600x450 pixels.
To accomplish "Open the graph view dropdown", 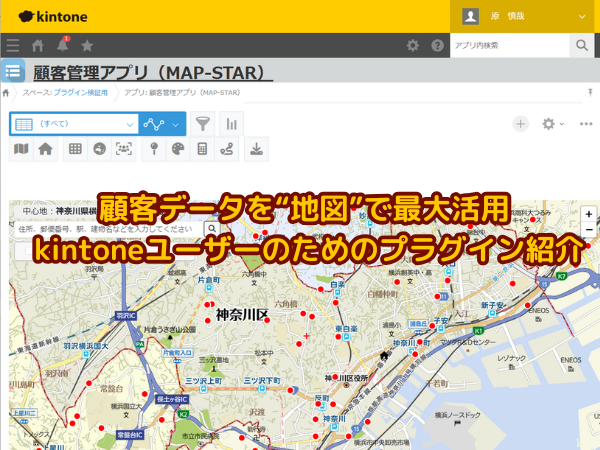I will tap(162, 124).
